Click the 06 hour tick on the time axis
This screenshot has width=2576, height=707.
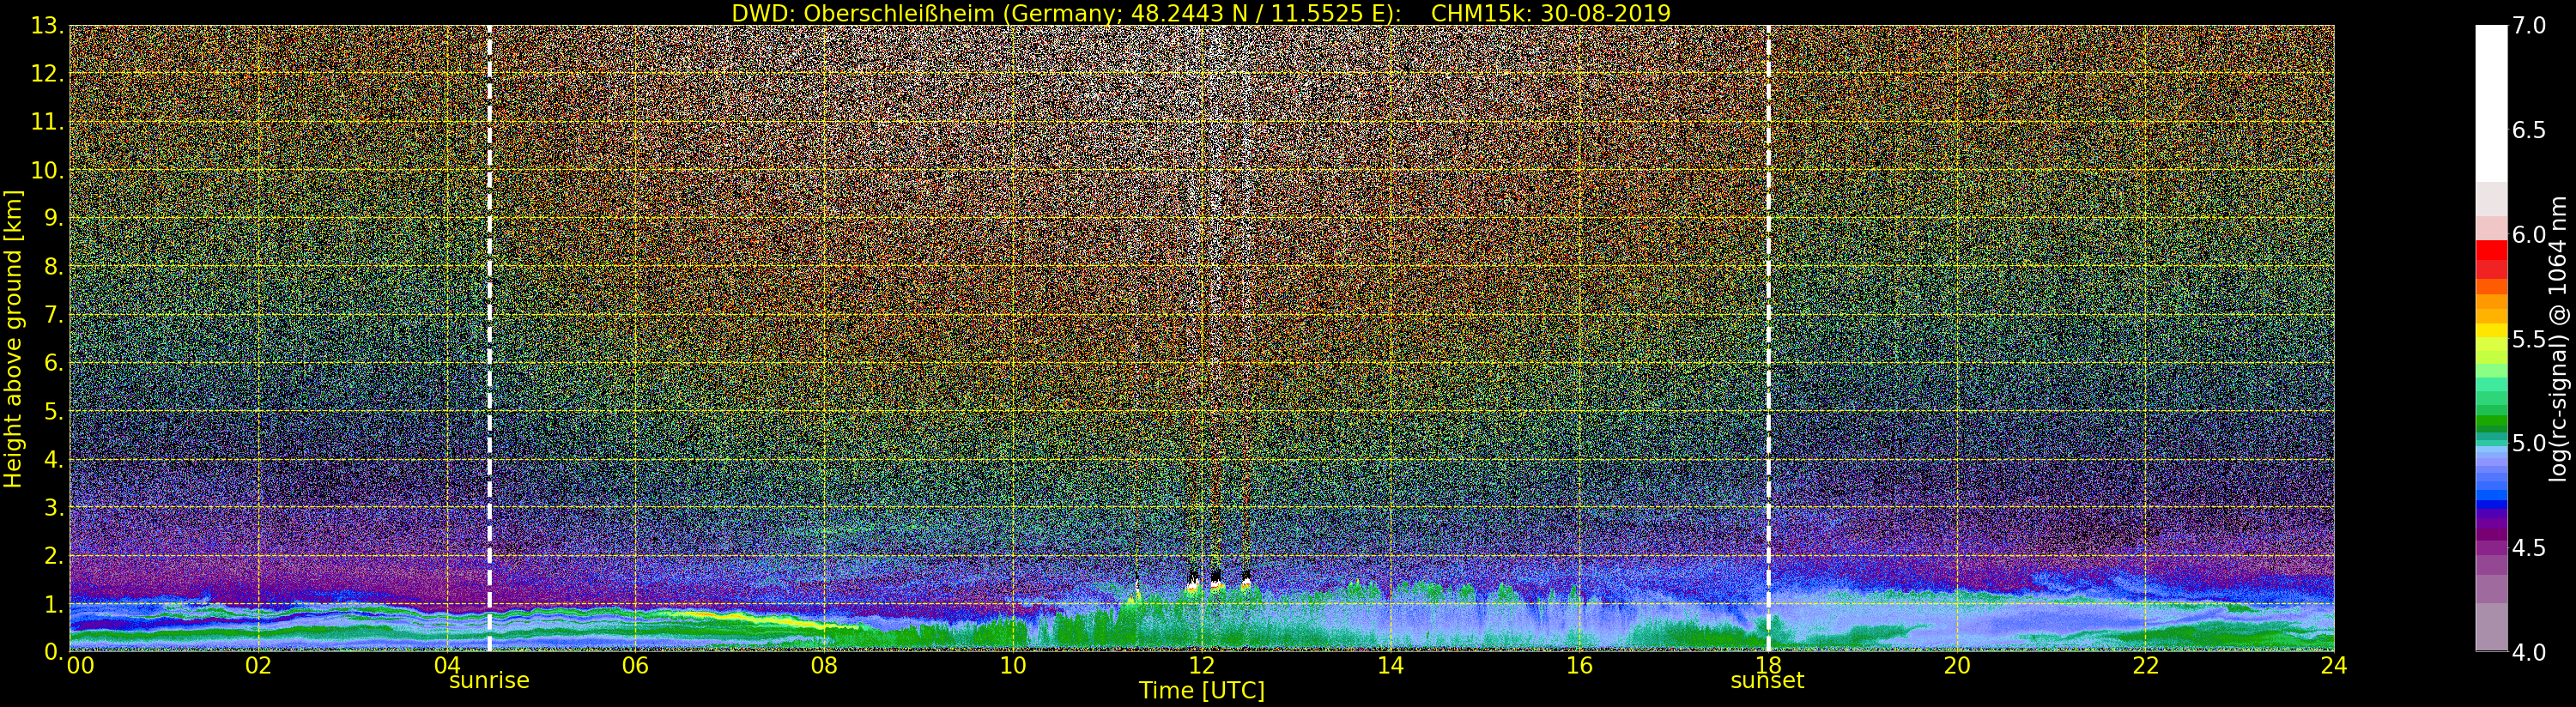(x=635, y=666)
